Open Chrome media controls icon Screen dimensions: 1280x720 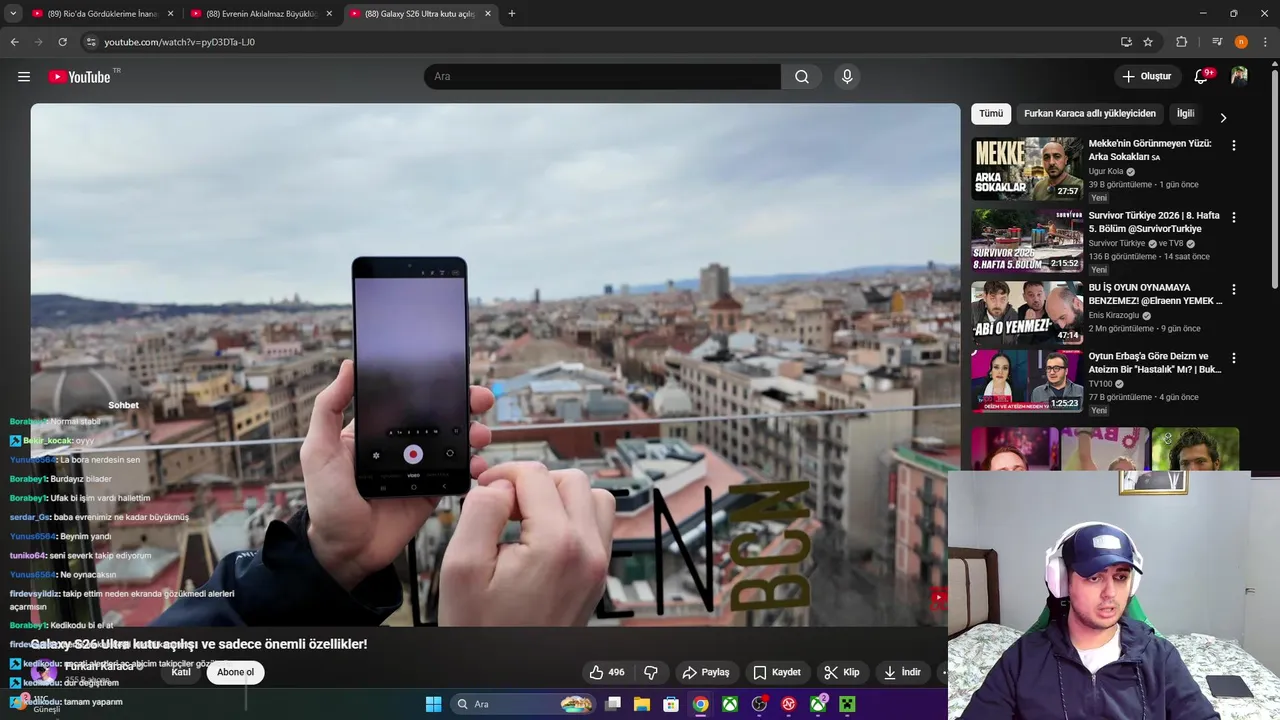click(x=1217, y=42)
